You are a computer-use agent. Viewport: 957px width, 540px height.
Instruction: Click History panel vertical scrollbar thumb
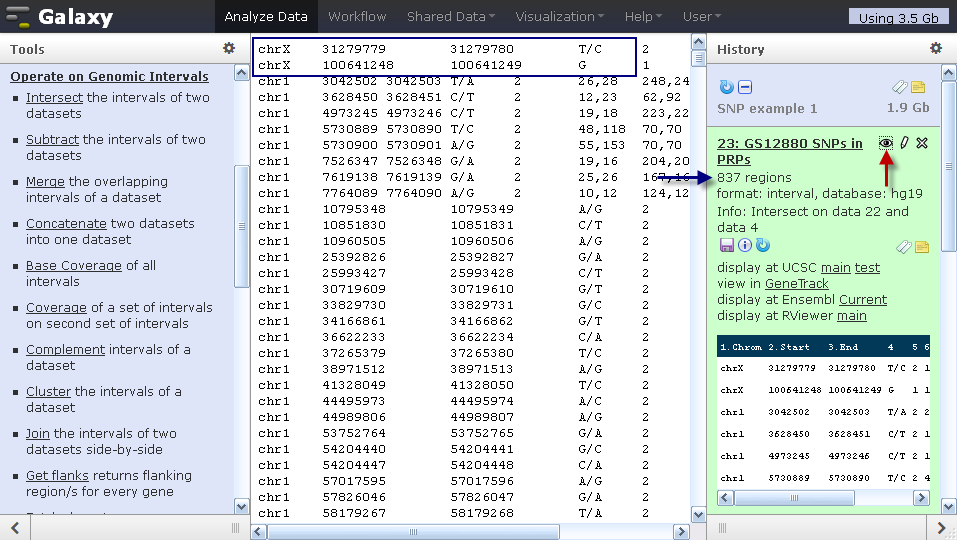tap(948, 166)
